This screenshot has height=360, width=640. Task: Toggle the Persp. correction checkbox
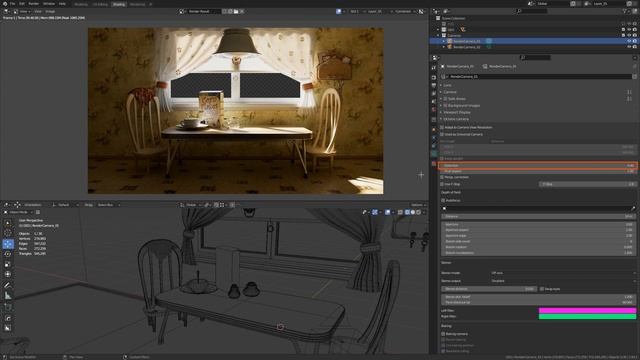point(442,177)
